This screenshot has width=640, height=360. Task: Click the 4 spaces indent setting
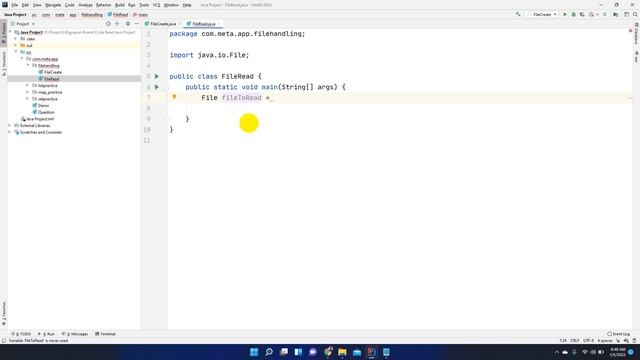(x=604, y=340)
